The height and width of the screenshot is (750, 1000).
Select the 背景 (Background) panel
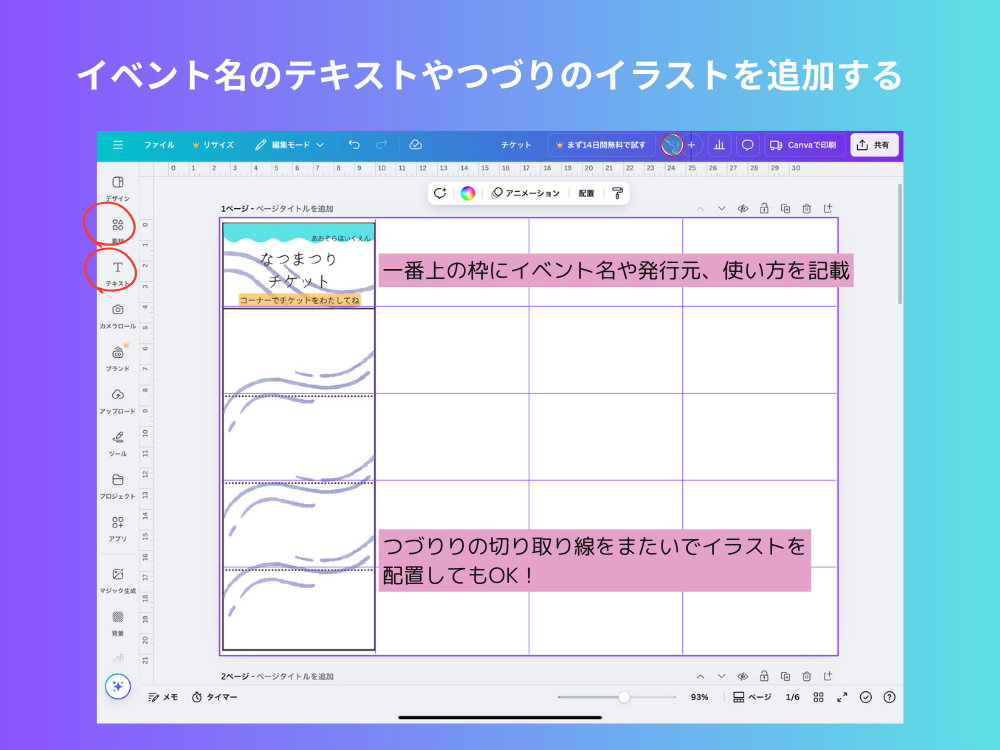coord(118,625)
